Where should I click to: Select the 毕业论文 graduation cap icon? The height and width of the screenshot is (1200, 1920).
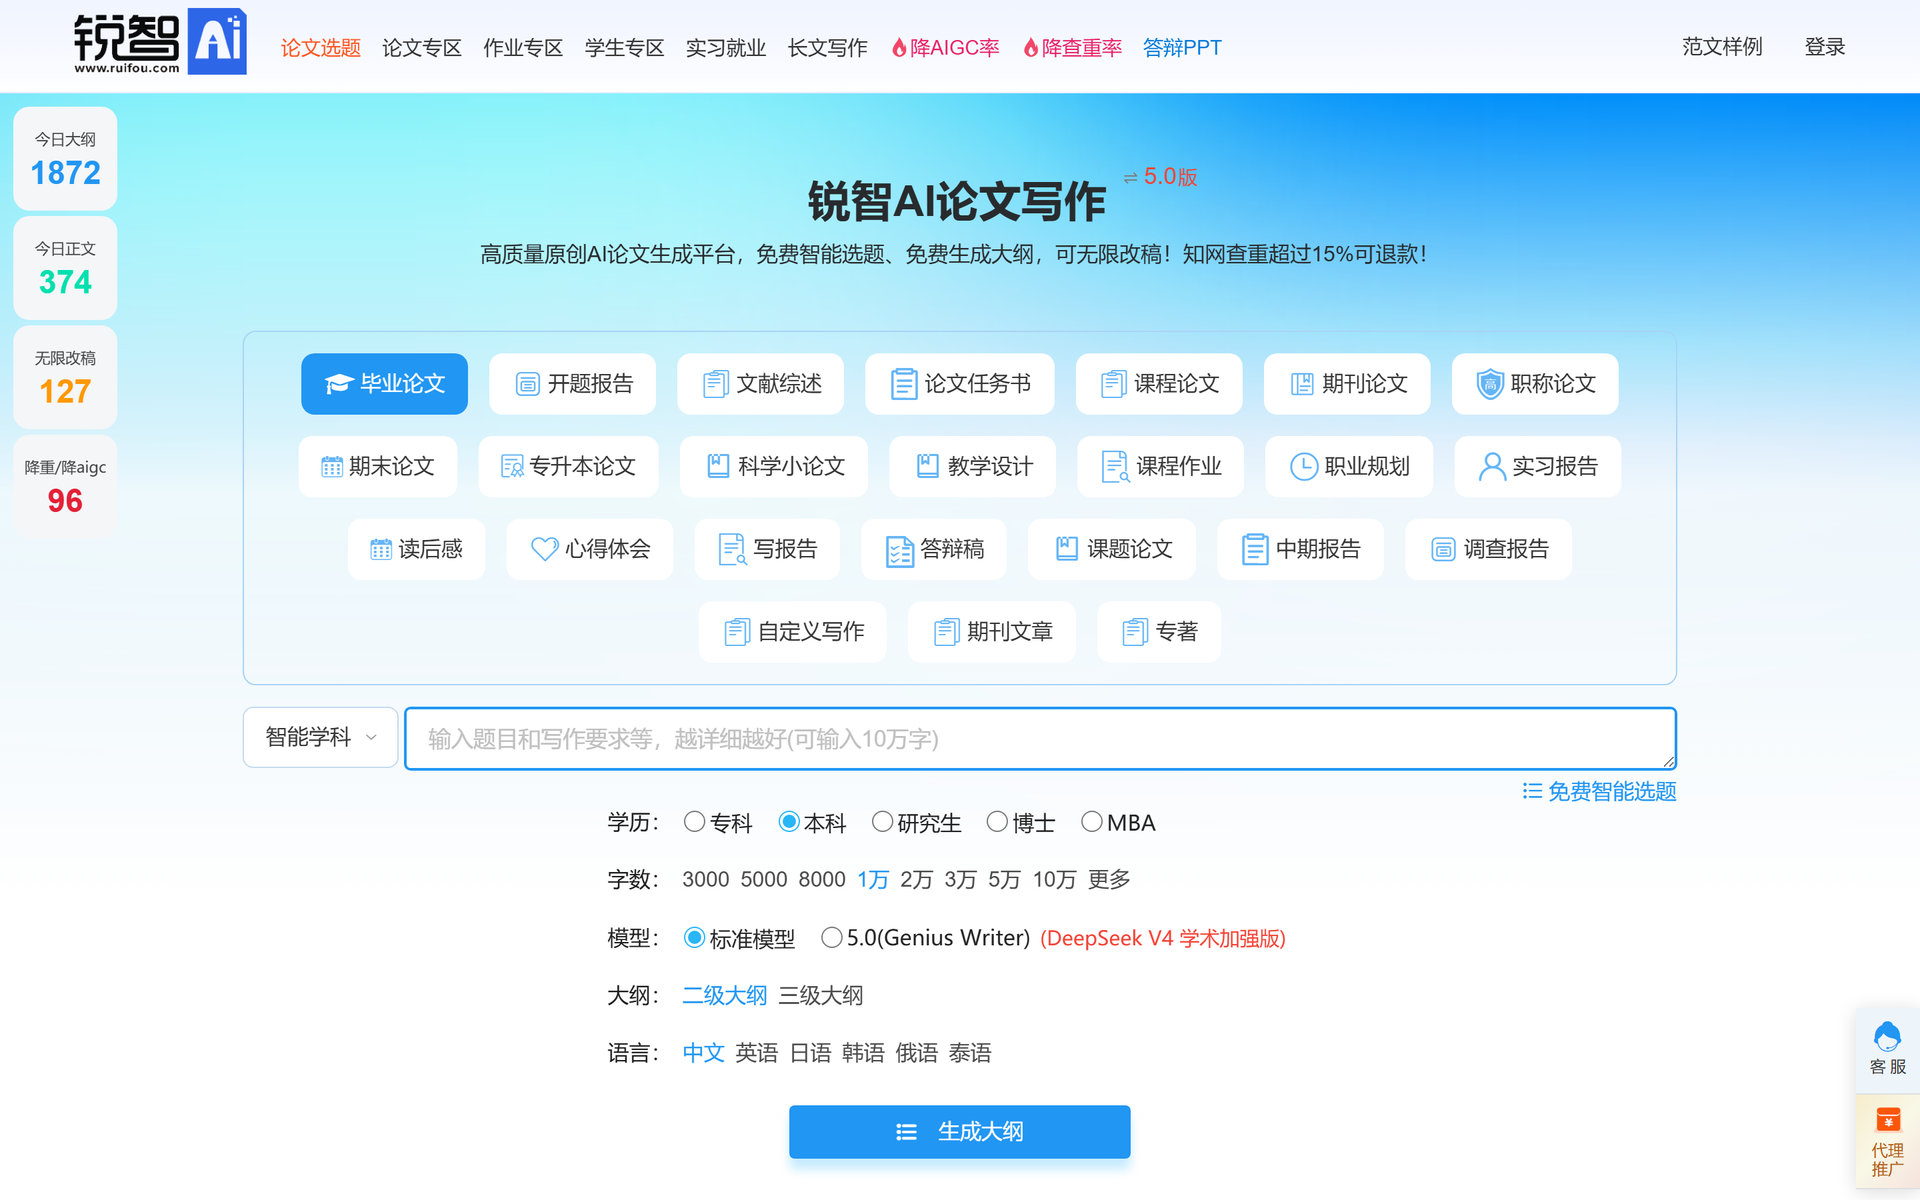click(339, 384)
